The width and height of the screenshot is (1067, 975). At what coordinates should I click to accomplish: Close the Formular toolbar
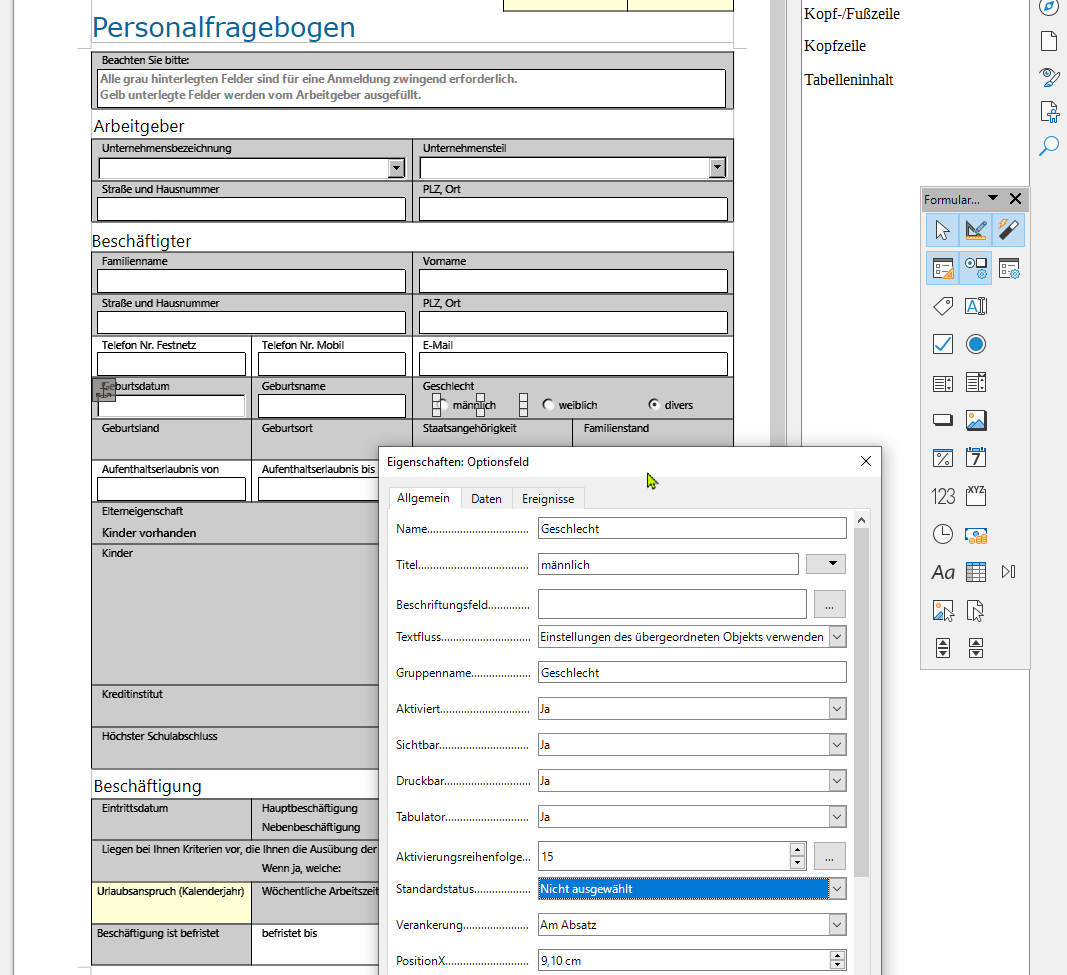(1015, 199)
